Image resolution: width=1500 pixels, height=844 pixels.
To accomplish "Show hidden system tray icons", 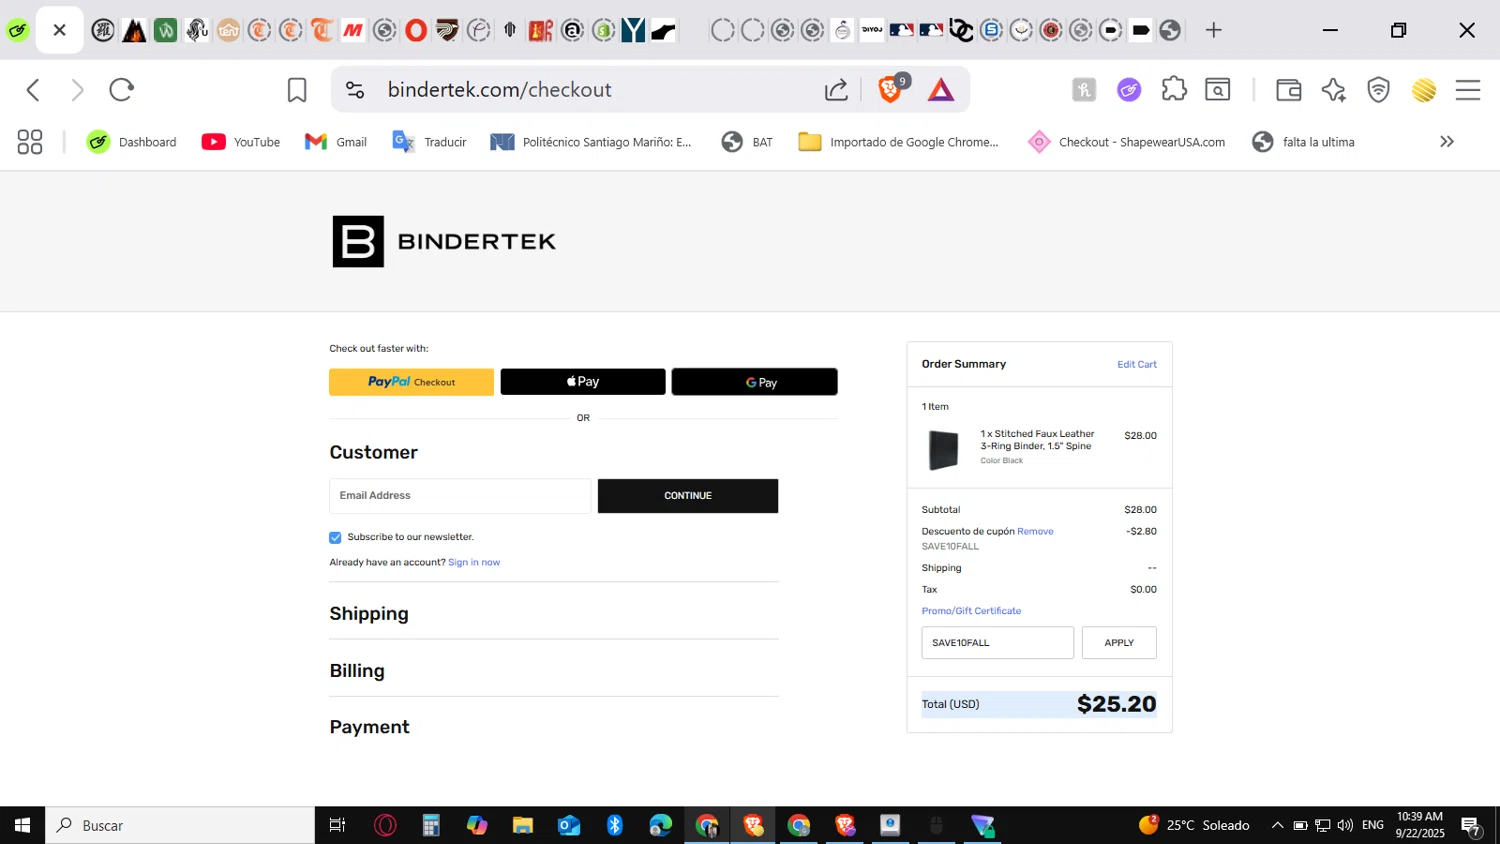I will coord(1277,825).
